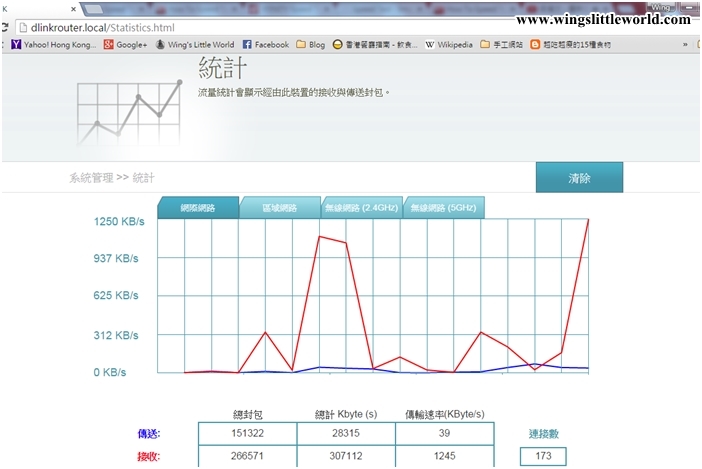Switch to 無線網路 (2.4GHz) tab
This screenshot has height=469, width=702.
point(361,208)
